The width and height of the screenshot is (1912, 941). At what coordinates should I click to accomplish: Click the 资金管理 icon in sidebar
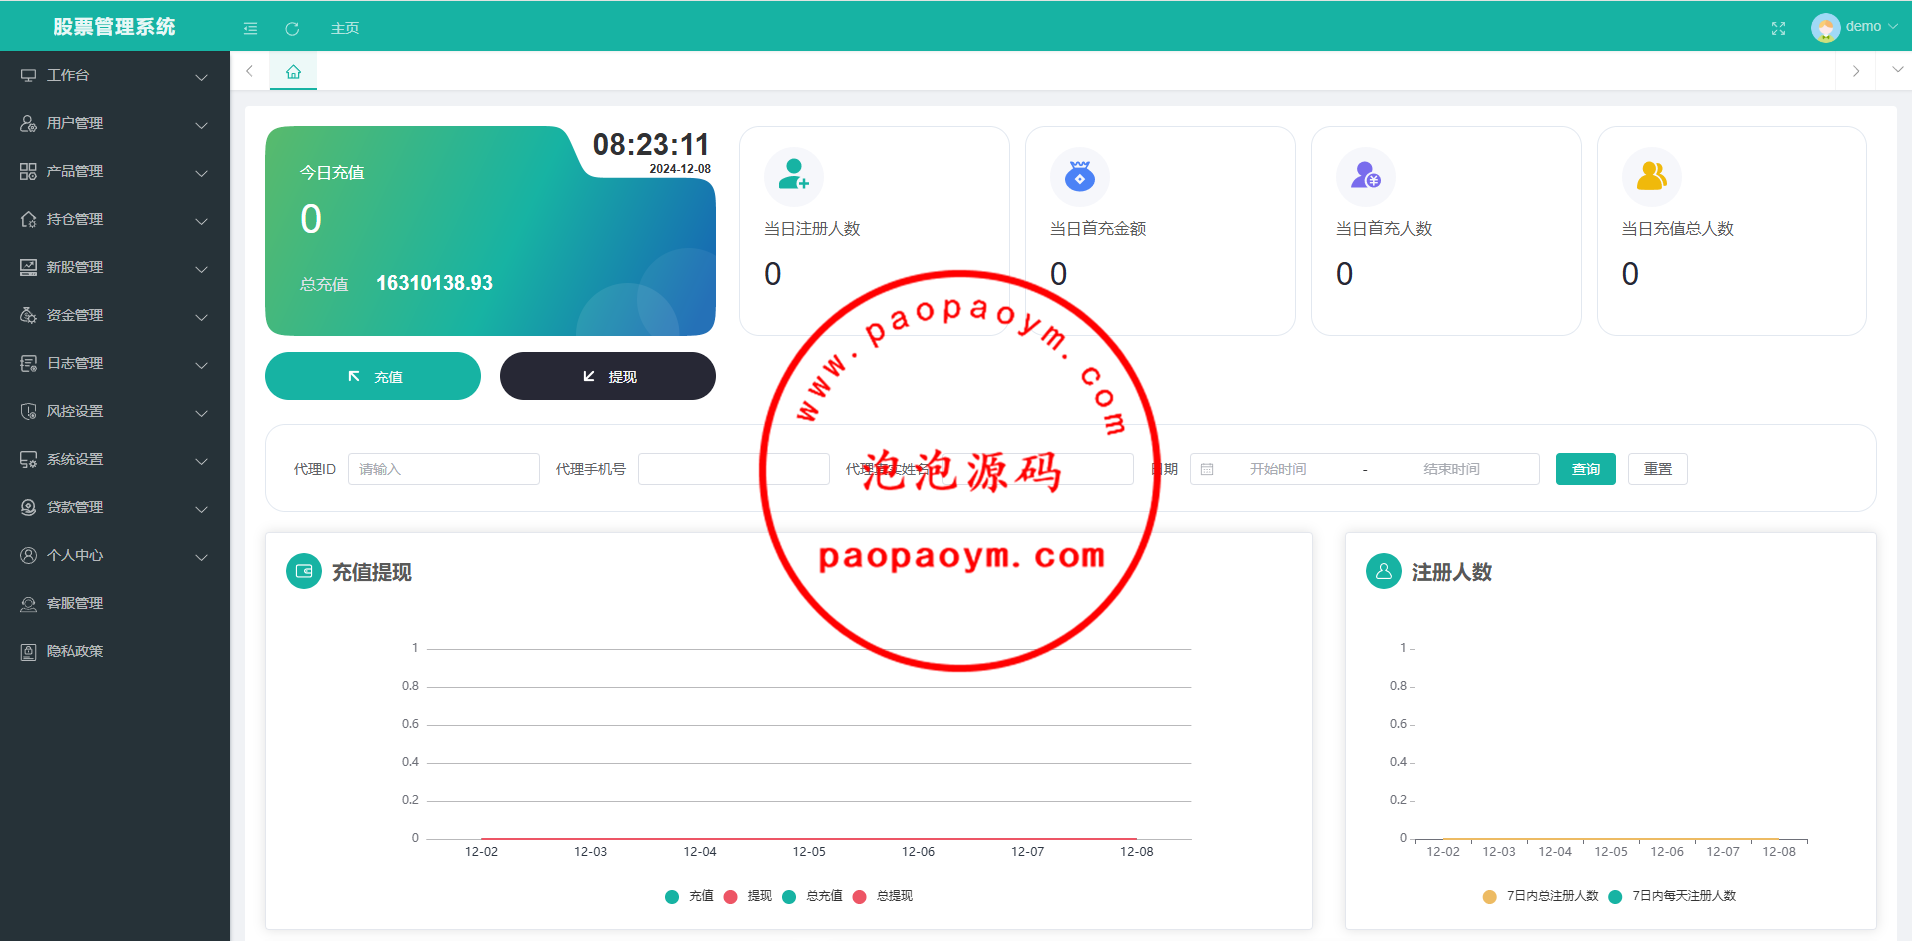28,315
